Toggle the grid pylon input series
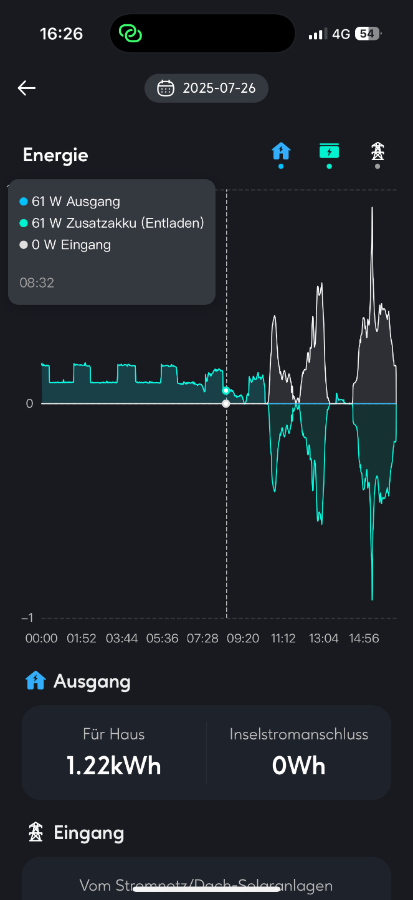The width and height of the screenshot is (413, 900). pyautogui.click(x=377, y=152)
